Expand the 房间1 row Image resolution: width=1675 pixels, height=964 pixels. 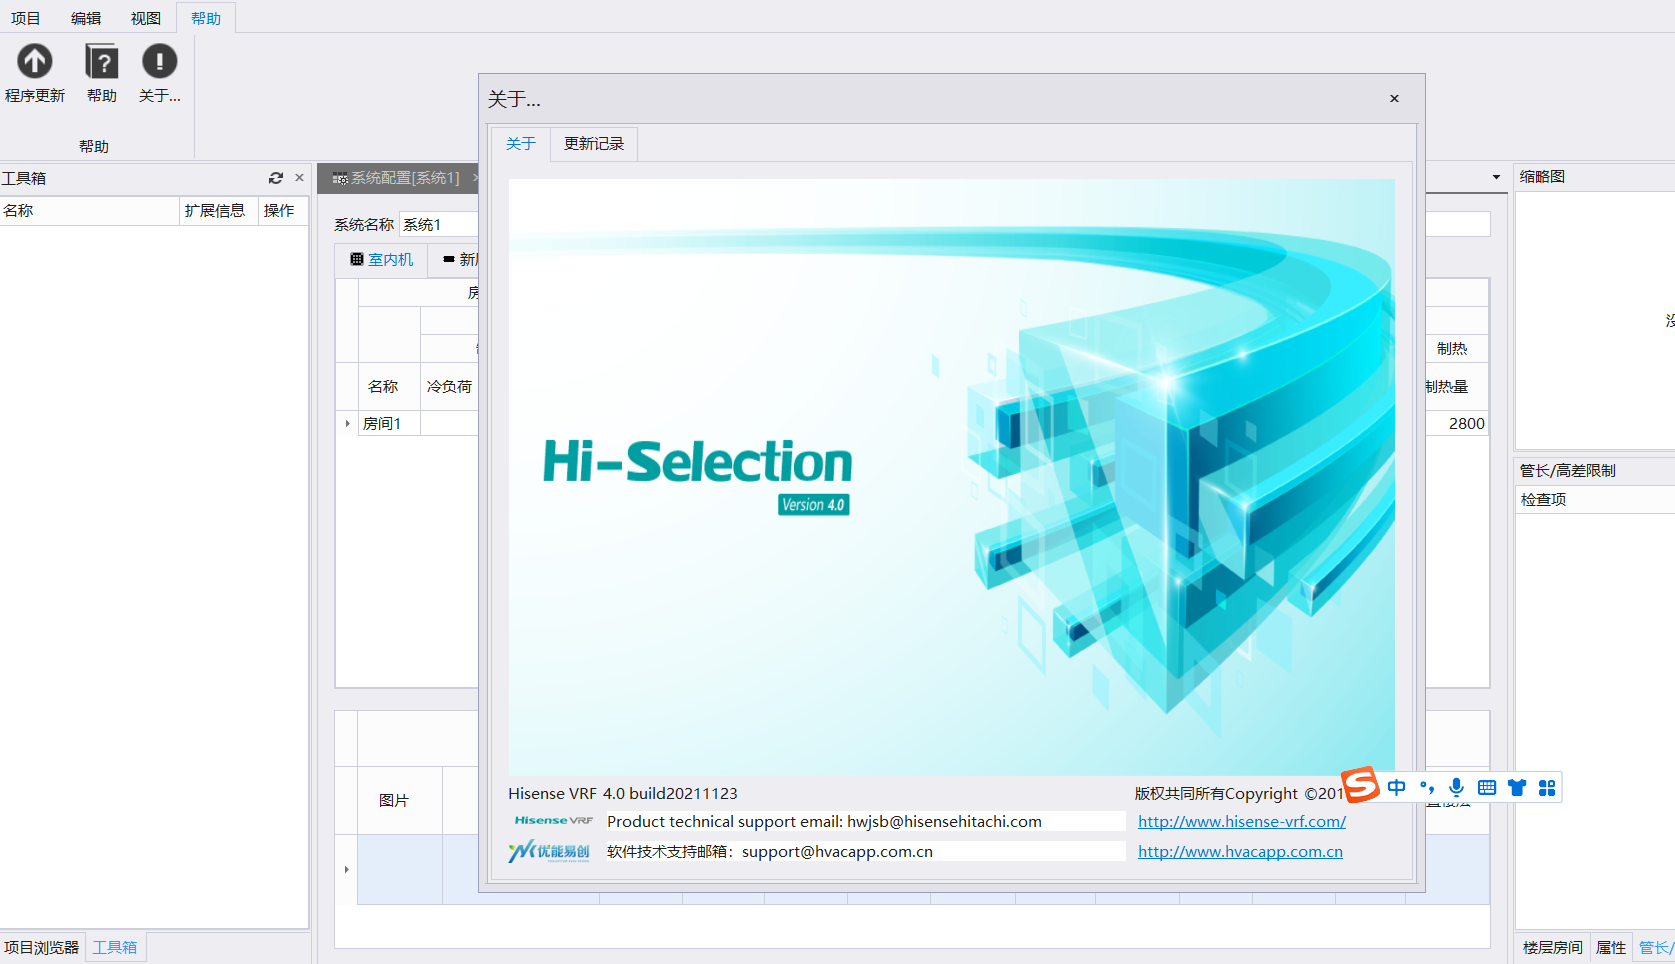pyautogui.click(x=347, y=424)
